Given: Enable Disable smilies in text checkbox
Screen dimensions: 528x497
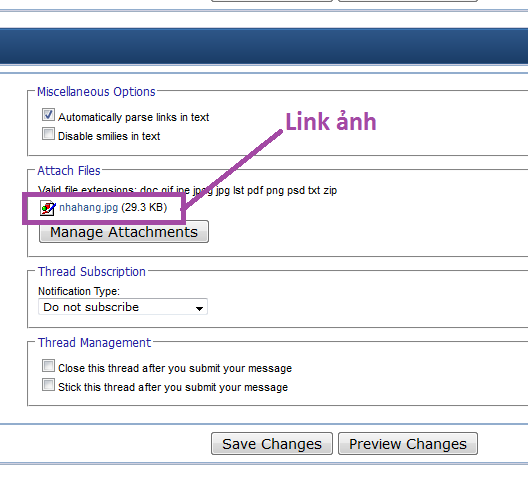Looking at the screenshot, I should click(48, 133).
